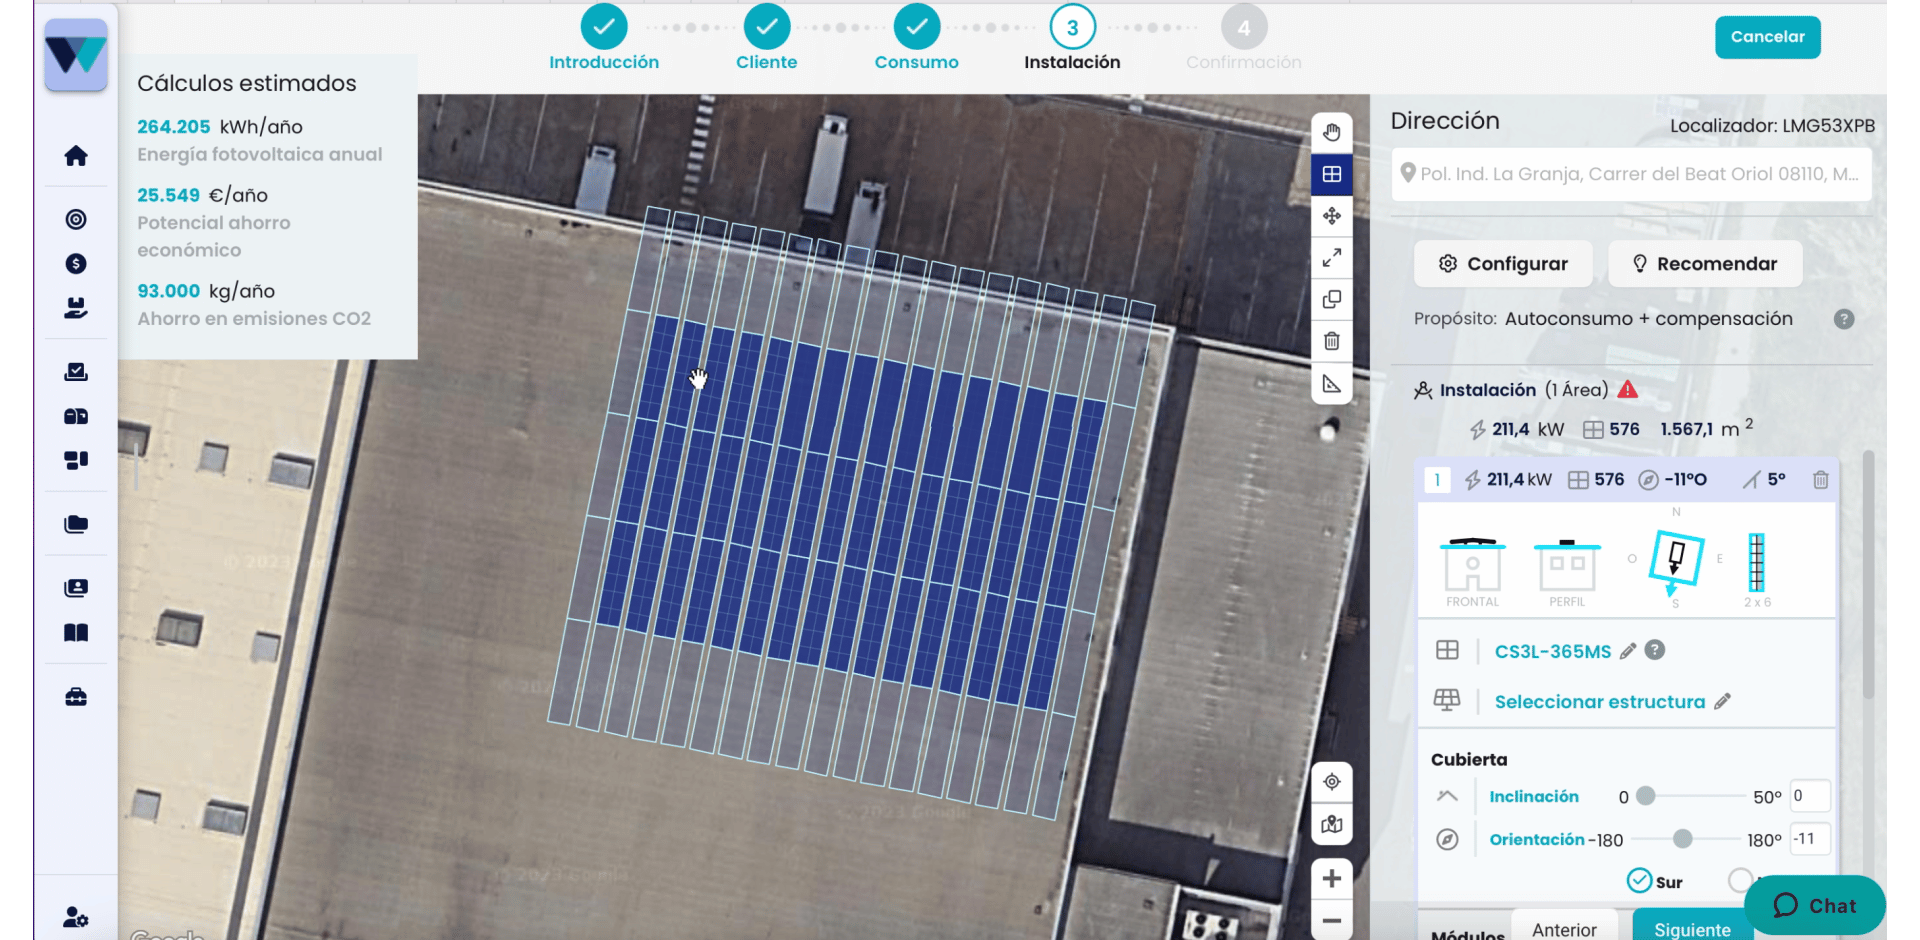The width and height of the screenshot is (1920, 940).
Task: Click the 264.205 kWh/año value
Action: pyautogui.click(x=220, y=127)
